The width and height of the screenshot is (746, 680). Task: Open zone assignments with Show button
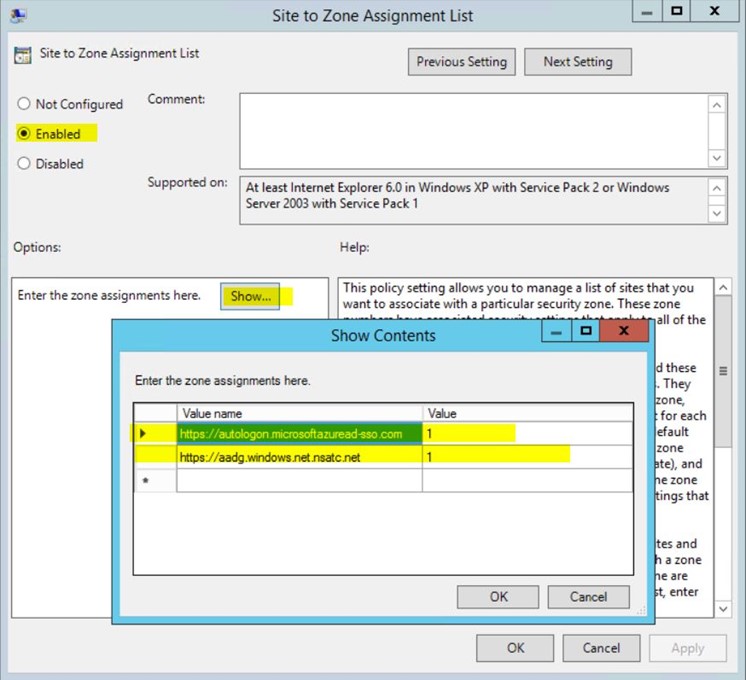(250, 296)
